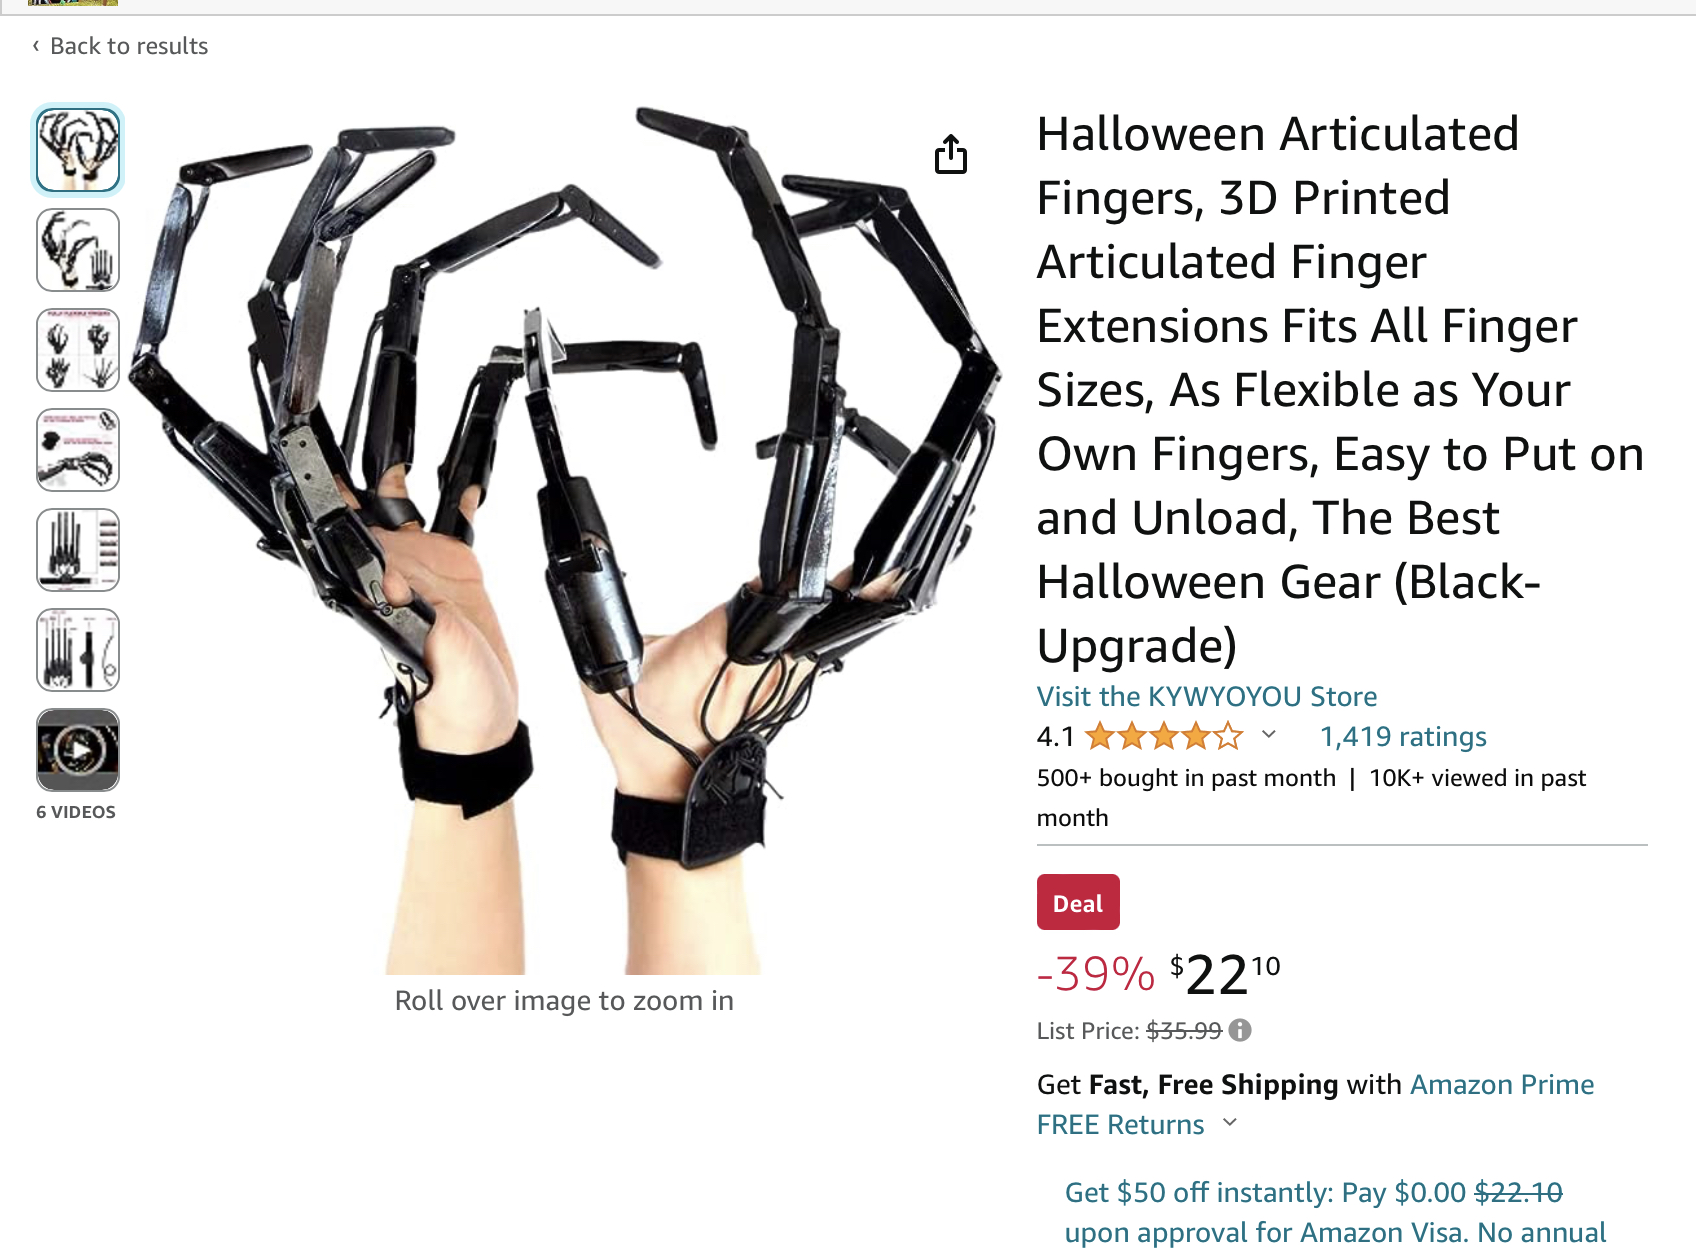
Task: Expand the star rating breakdown chevron
Action: click(x=1269, y=734)
